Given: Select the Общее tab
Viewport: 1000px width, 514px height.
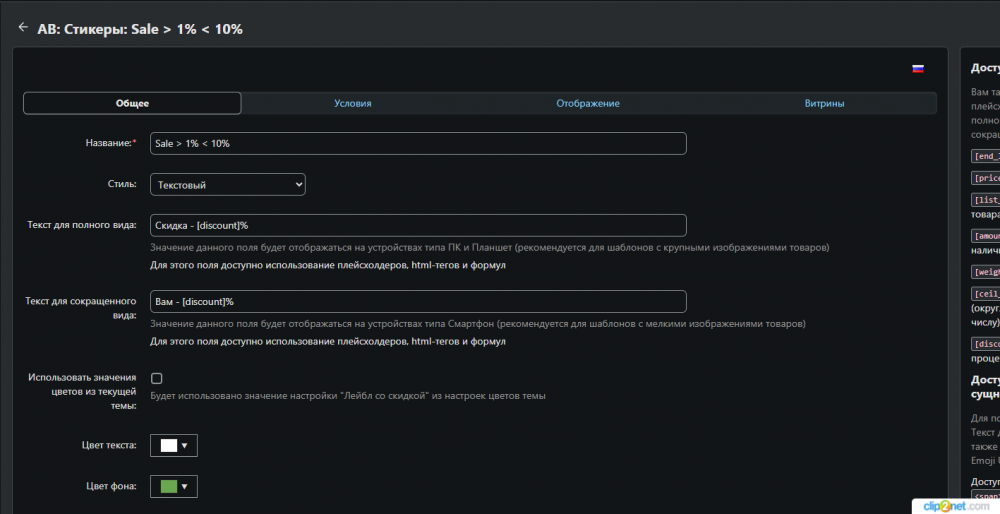Looking at the screenshot, I should [x=132, y=103].
